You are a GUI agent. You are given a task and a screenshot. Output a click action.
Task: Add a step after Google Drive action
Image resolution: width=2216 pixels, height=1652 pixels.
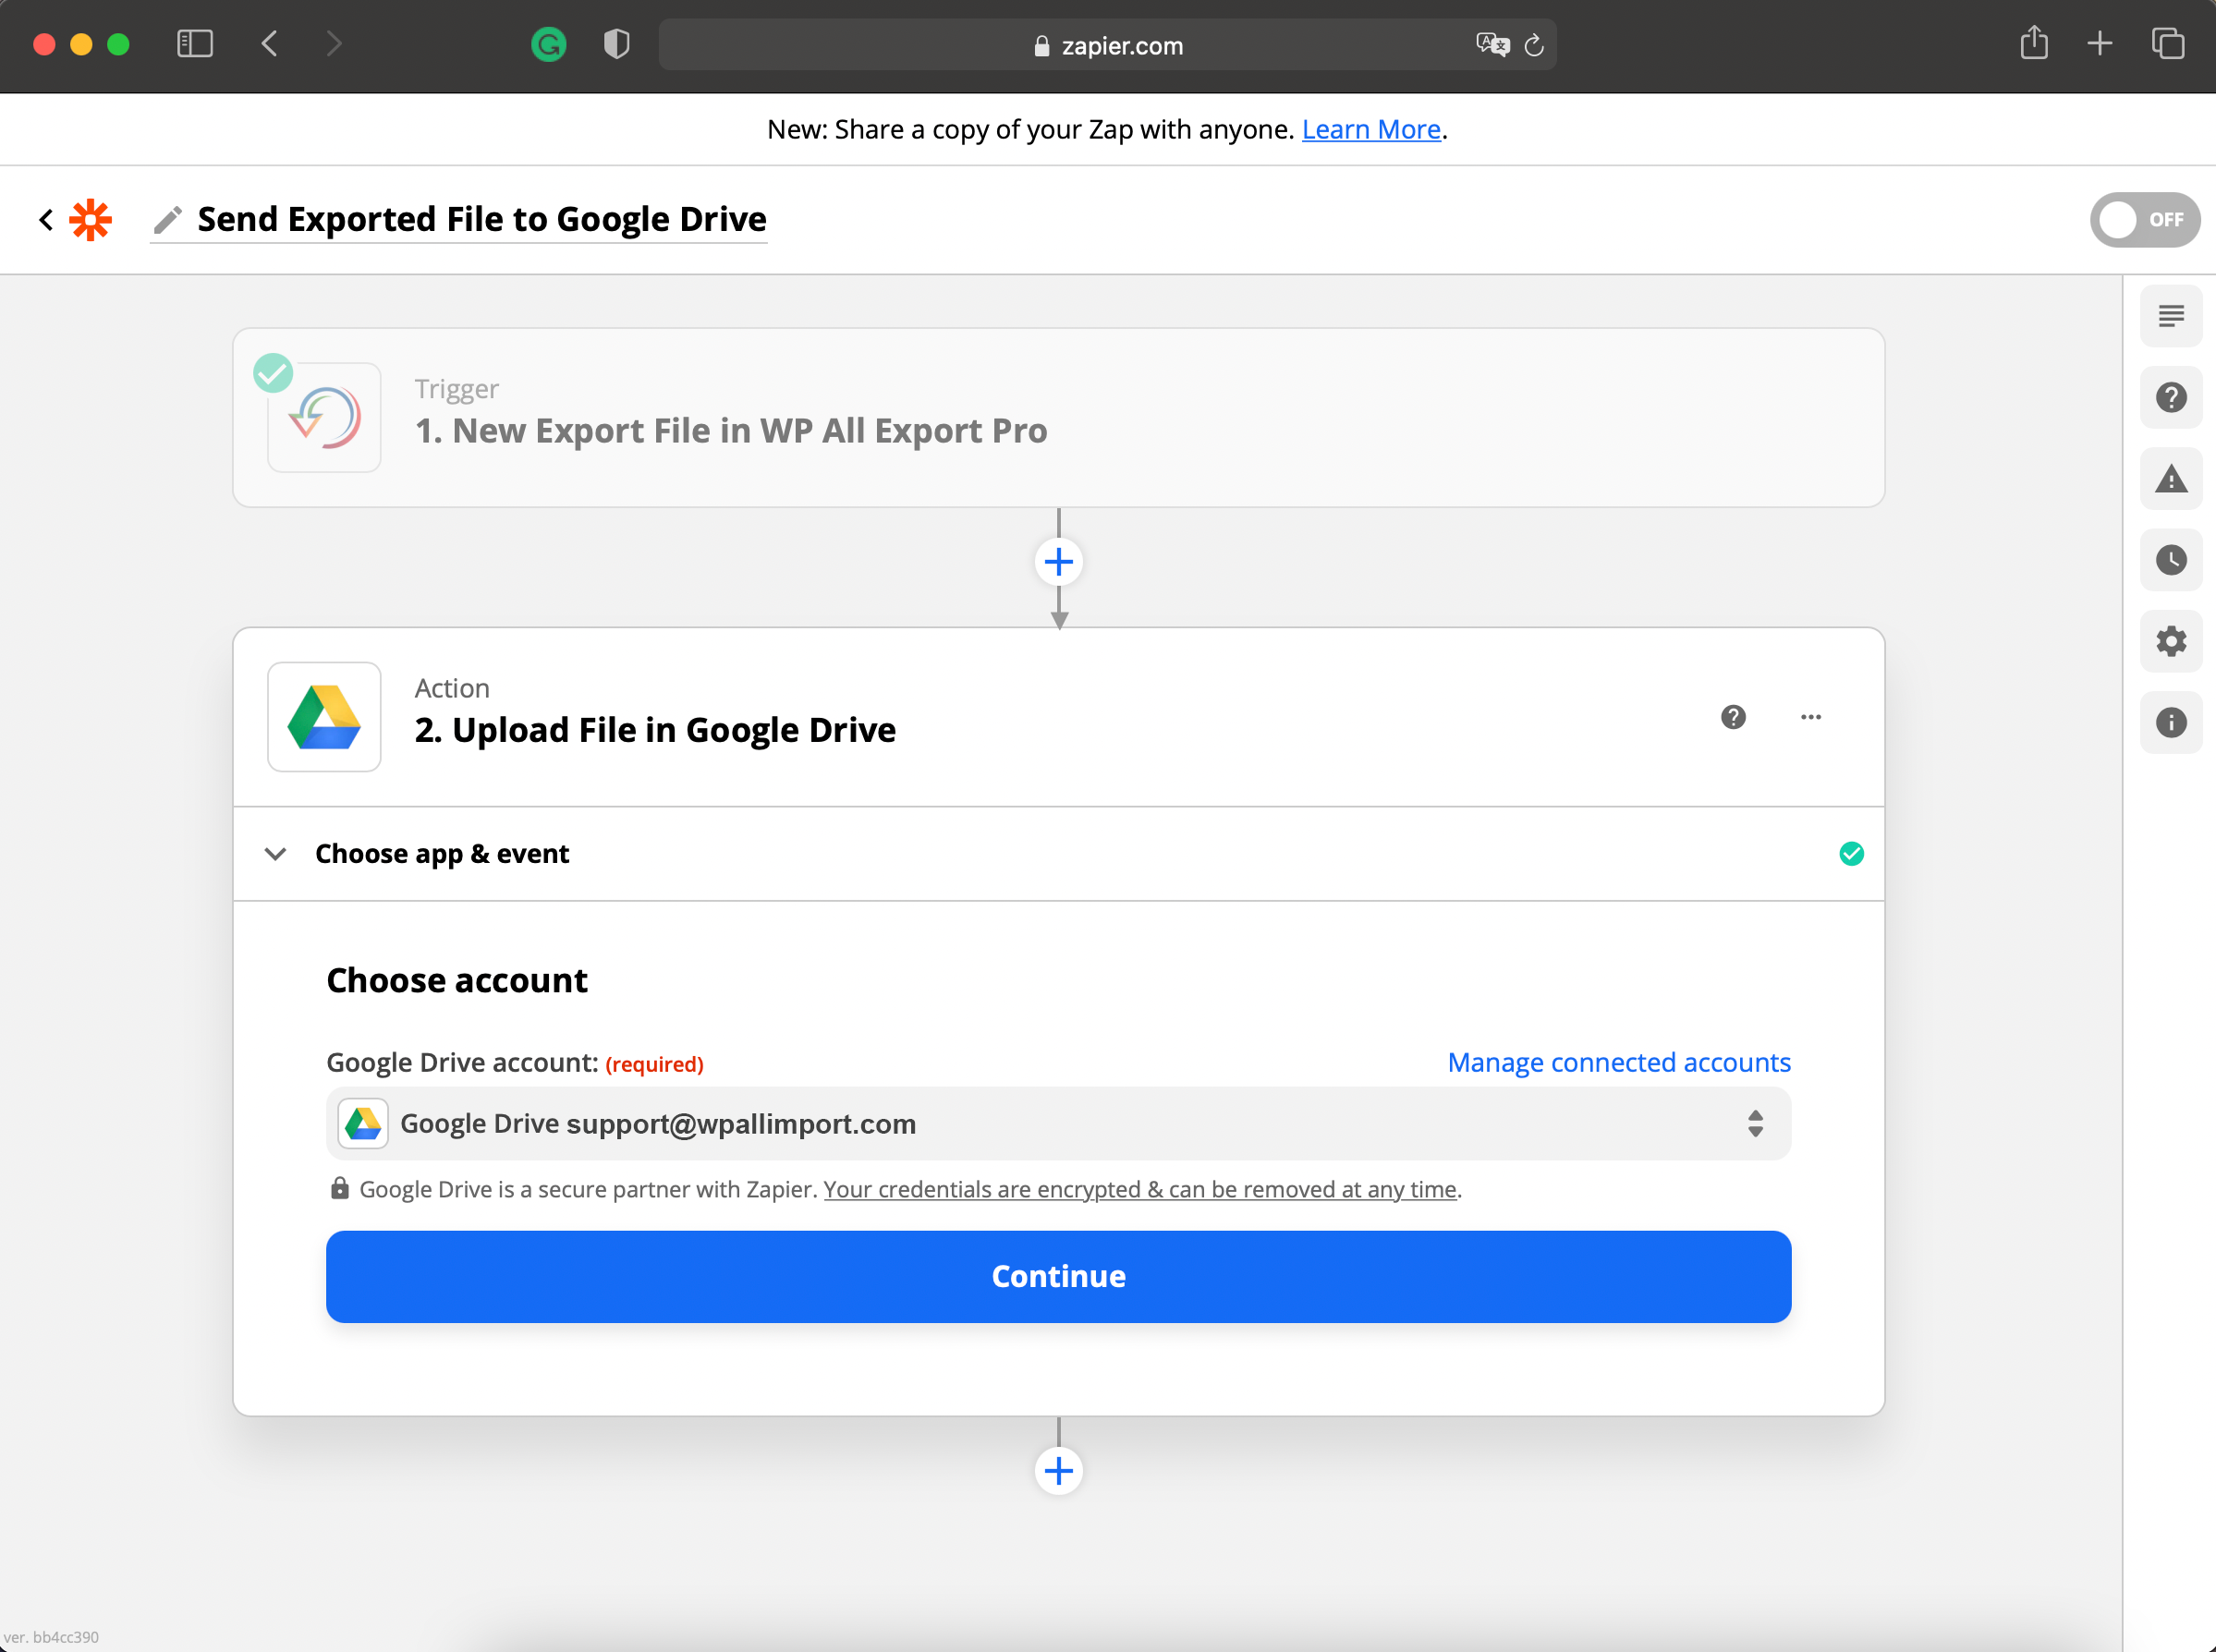coord(1058,1471)
